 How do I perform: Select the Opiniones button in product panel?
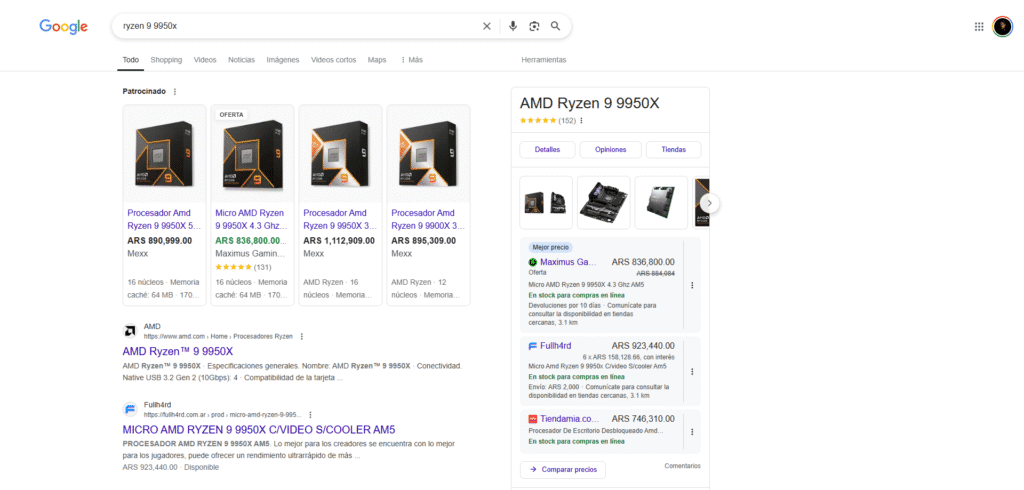click(x=610, y=150)
